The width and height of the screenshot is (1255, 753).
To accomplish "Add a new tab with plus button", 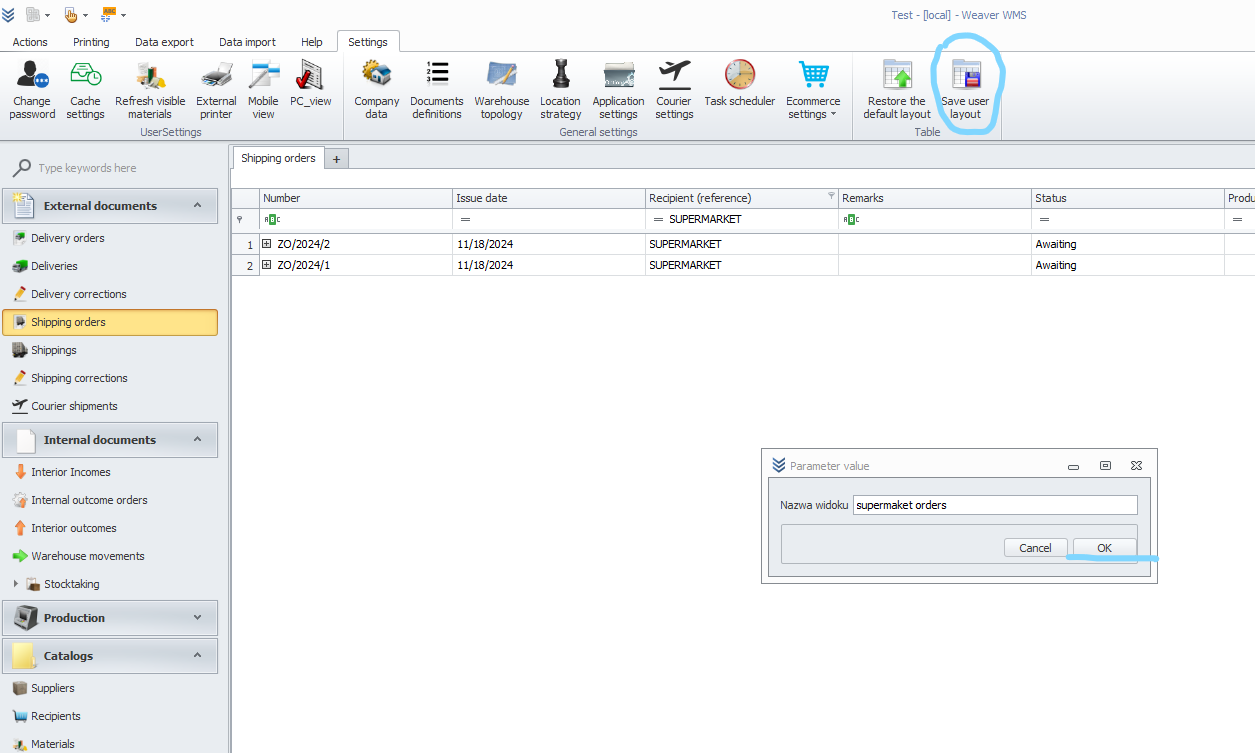I will coord(336,159).
